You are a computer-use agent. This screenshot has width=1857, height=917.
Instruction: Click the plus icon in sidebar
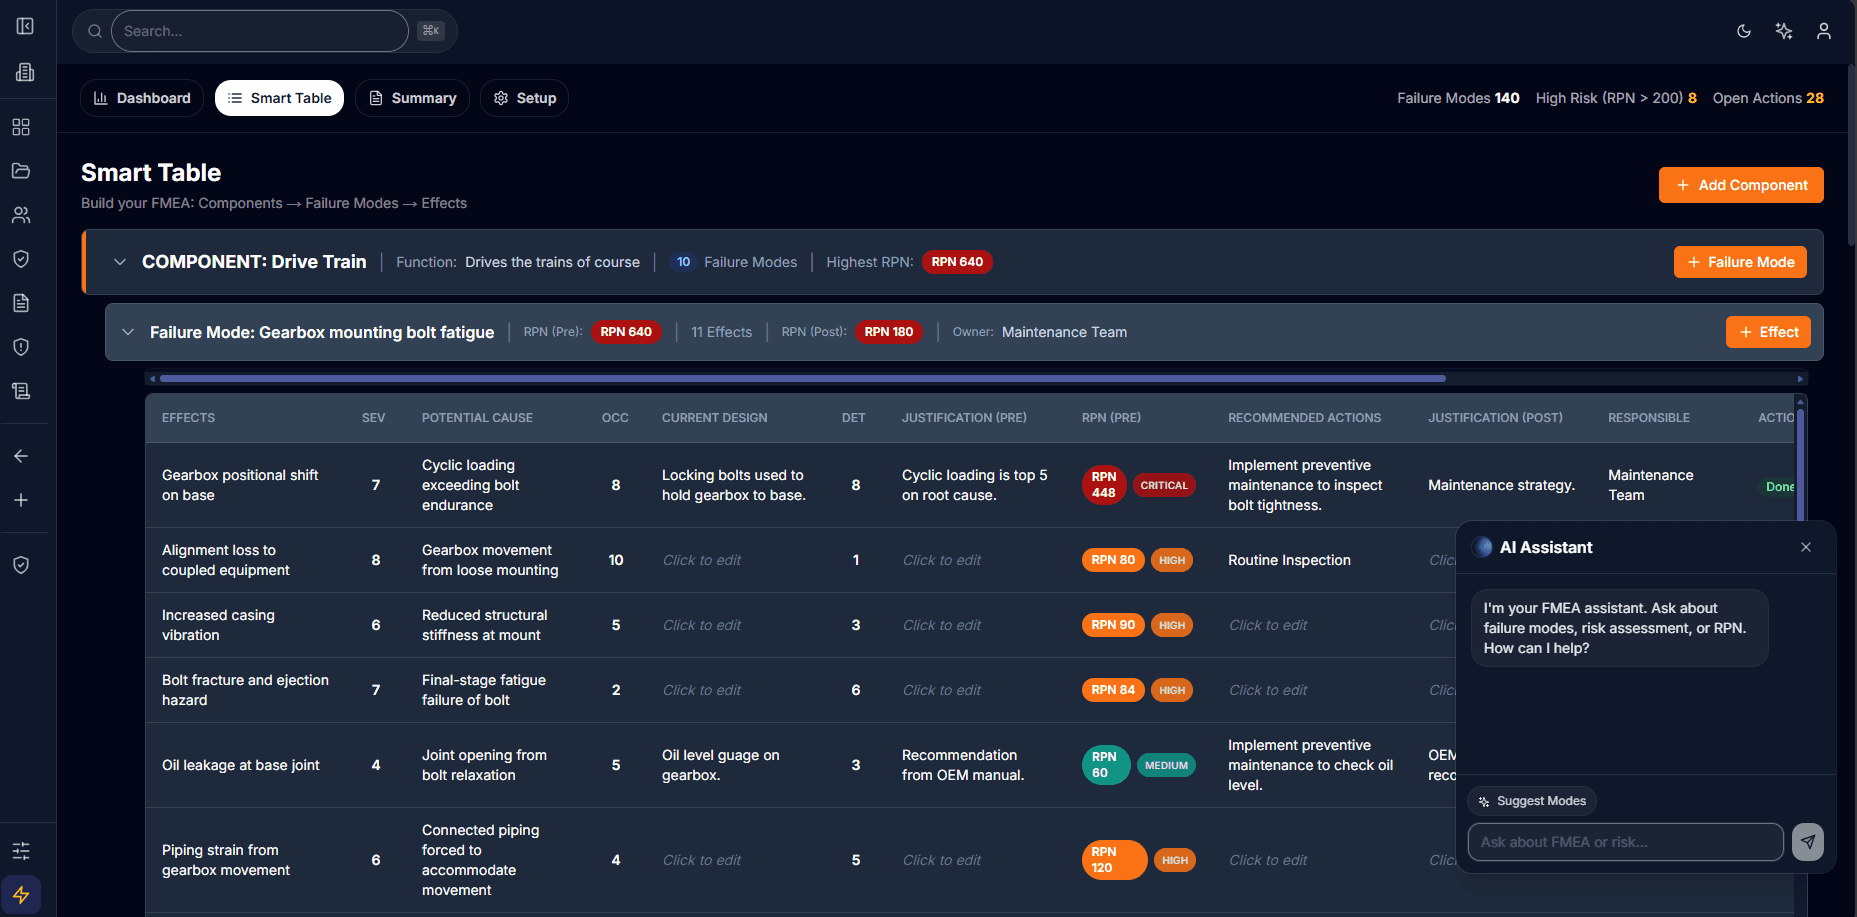coord(21,500)
